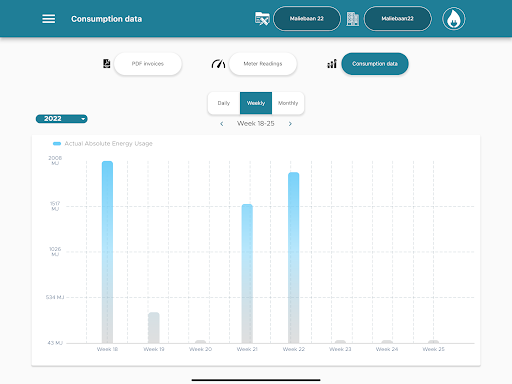Switch to Monthly view
This screenshot has width=512, height=384.
[288, 103]
